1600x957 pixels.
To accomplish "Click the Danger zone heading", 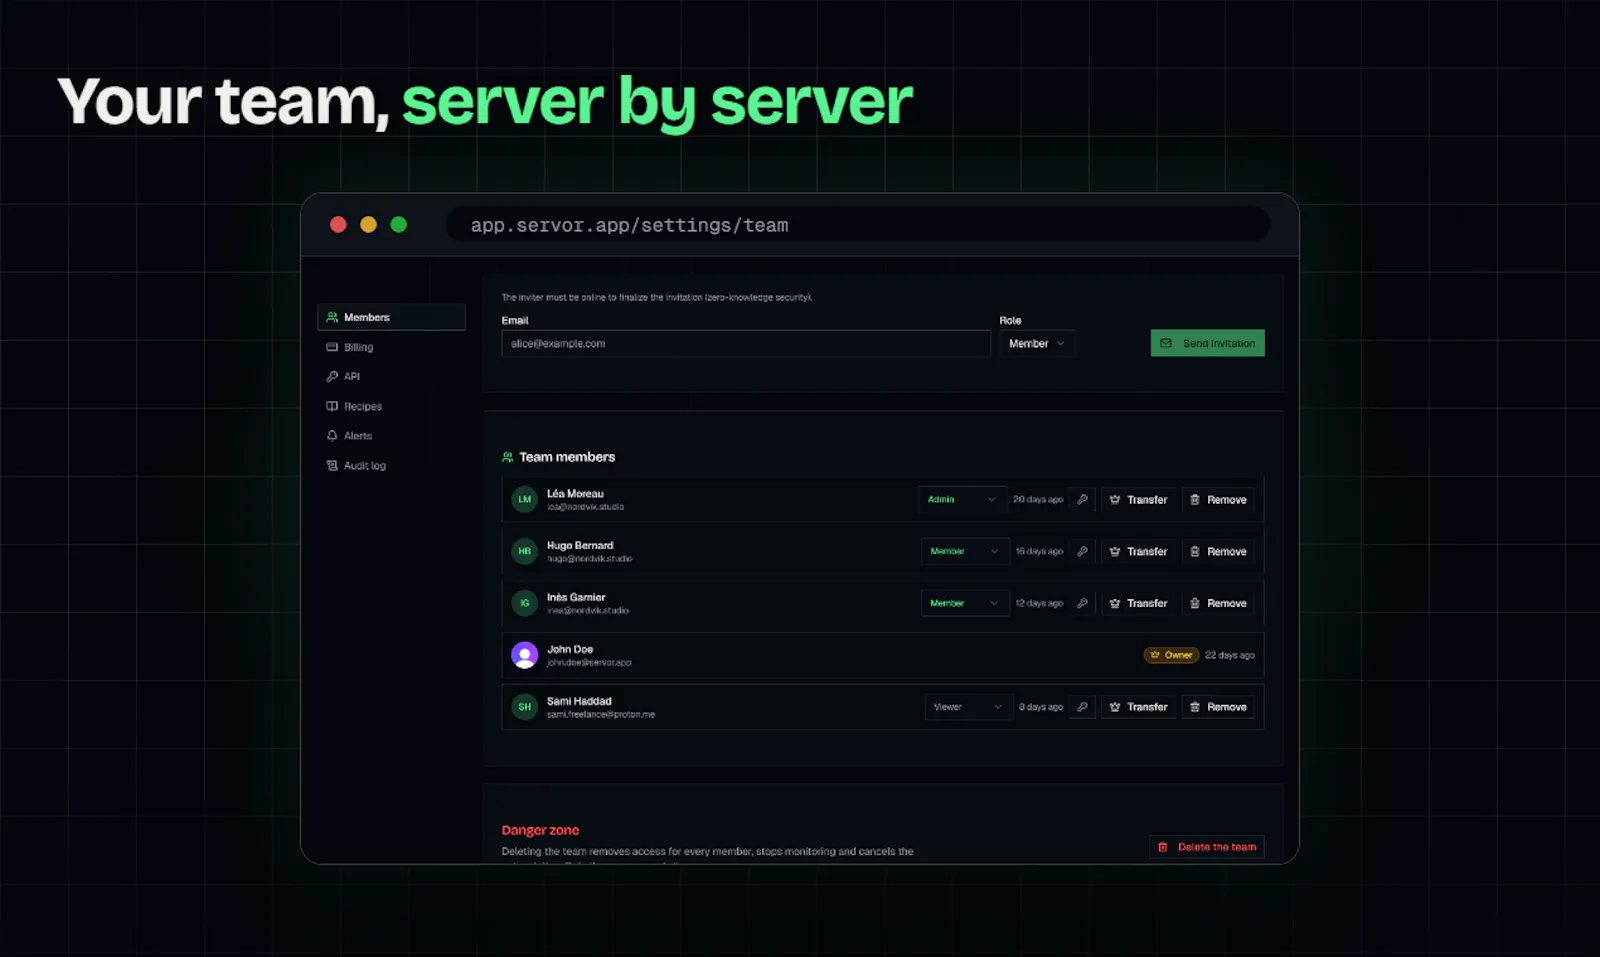I will (540, 830).
